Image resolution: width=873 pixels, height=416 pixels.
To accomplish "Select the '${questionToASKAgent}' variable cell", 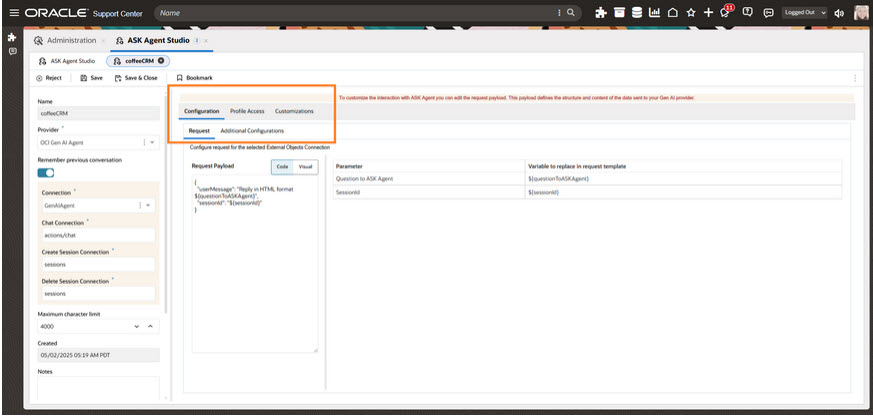I will (x=683, y=178).
